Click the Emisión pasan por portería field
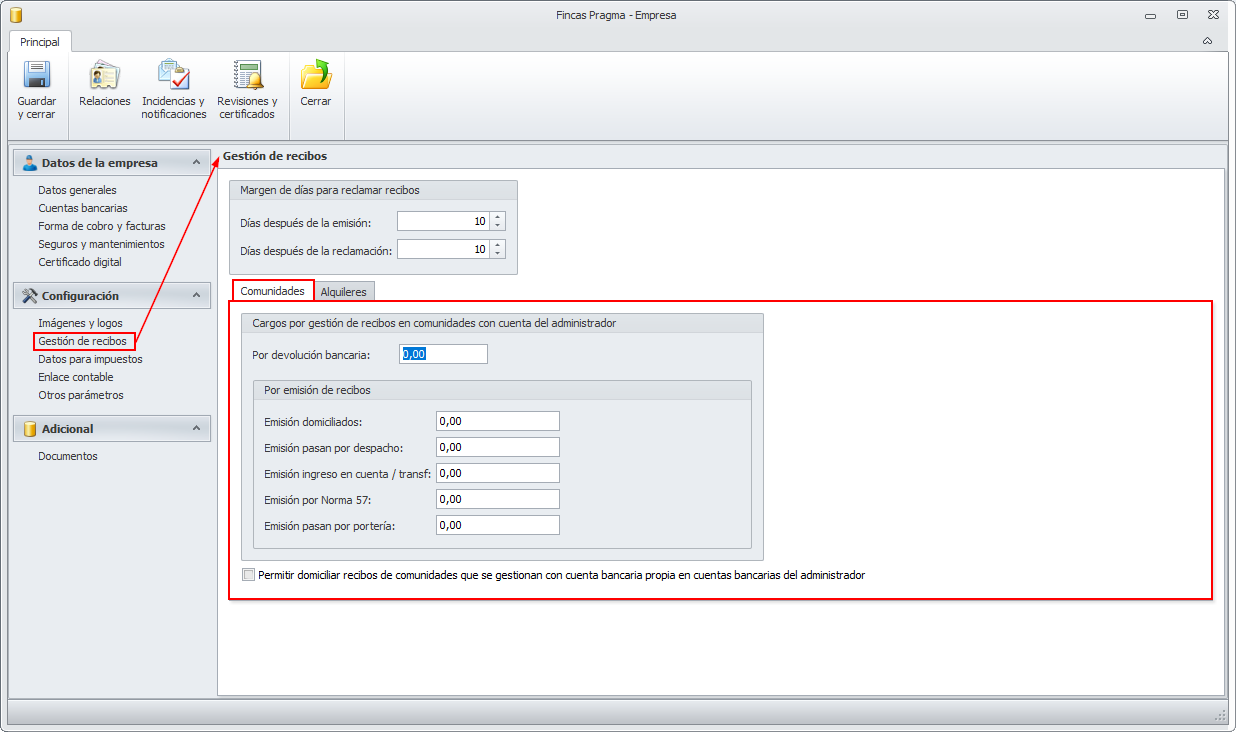Screen dimensions: 1236x732 498,525
